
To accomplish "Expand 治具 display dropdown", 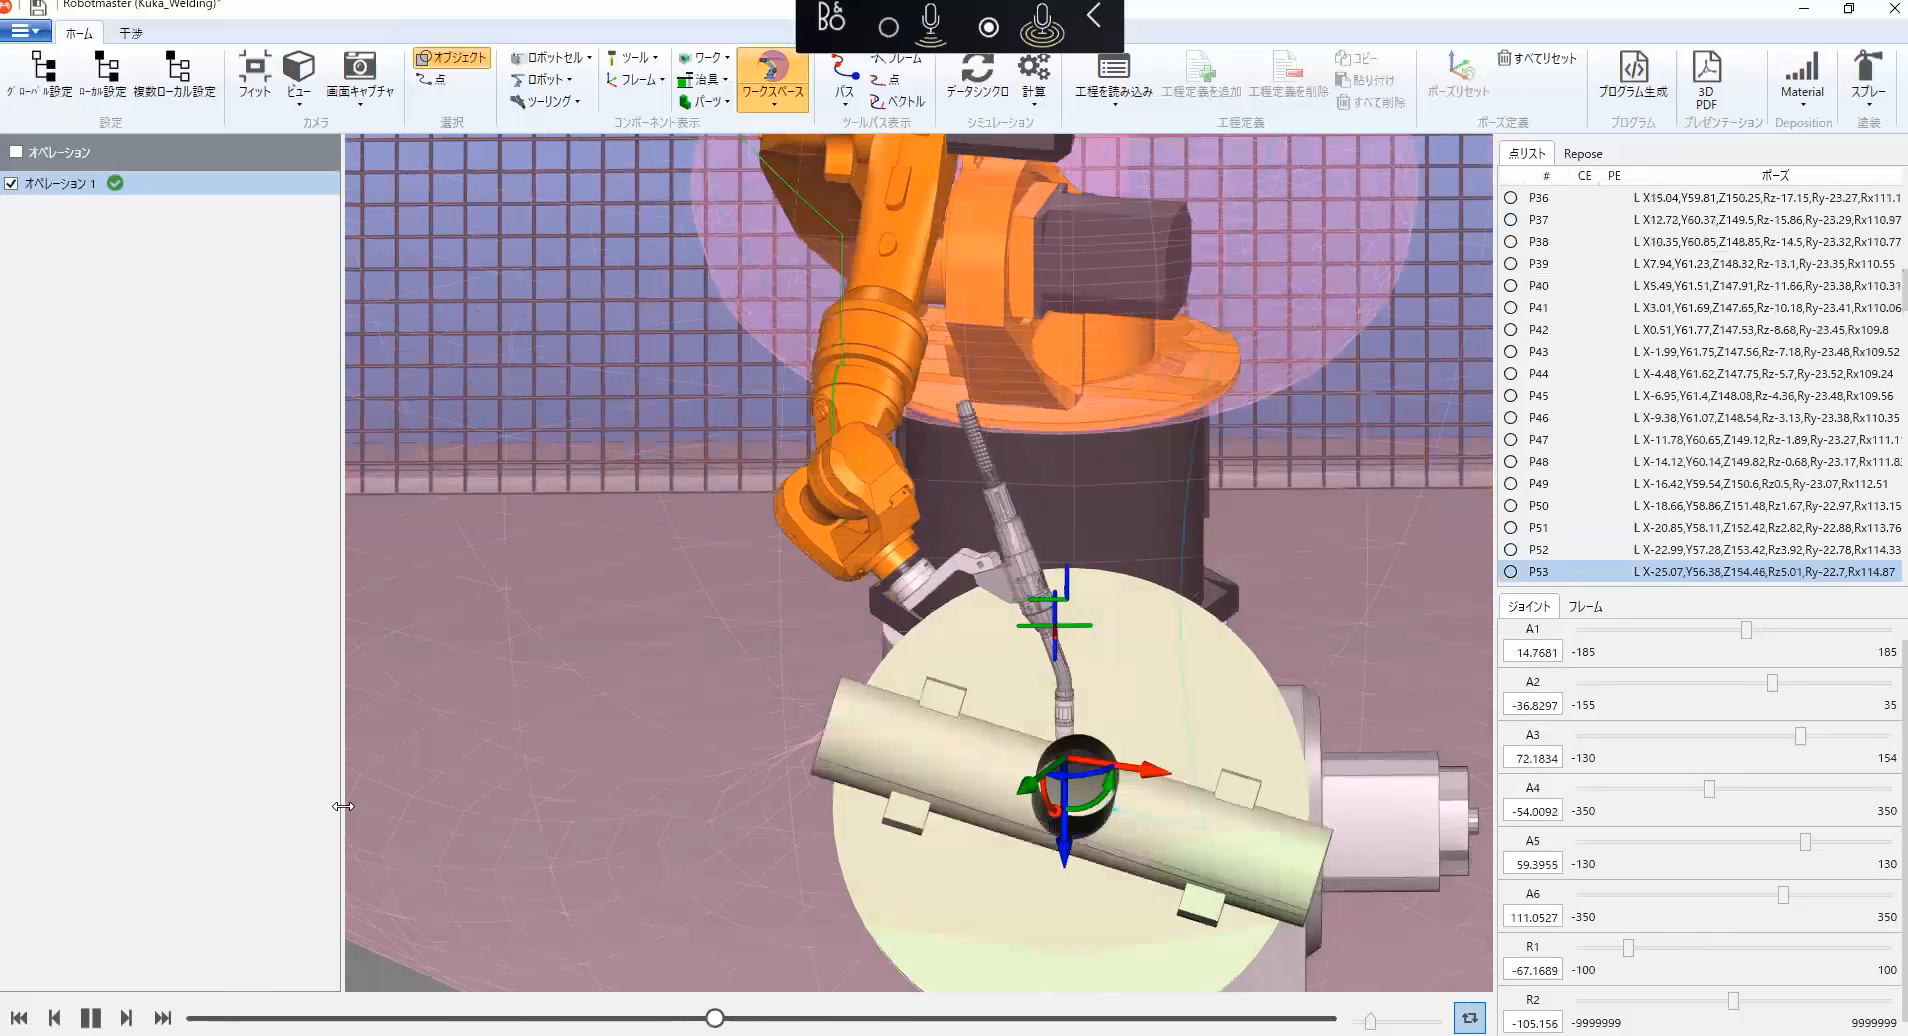I will [x=702, y=80].
